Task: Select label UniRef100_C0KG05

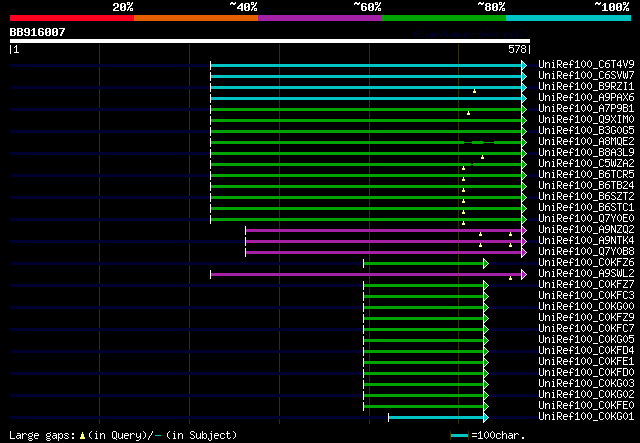Action: (586, 340)
